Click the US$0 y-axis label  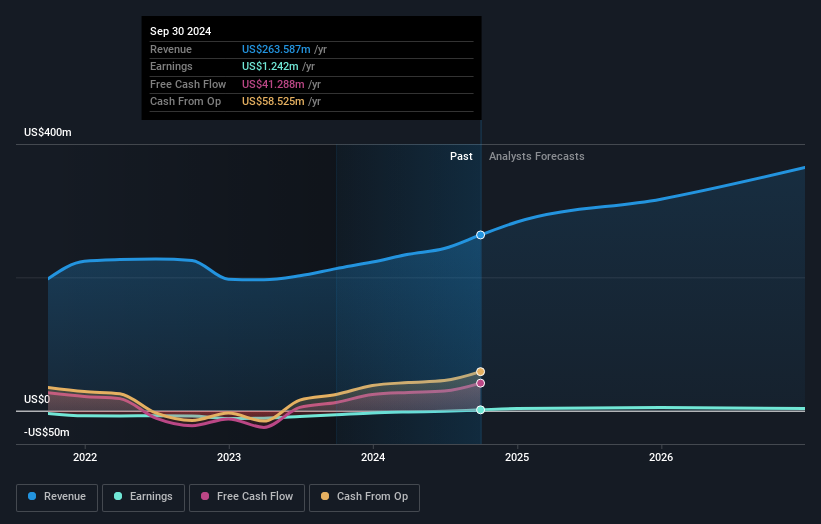(37, 399)
